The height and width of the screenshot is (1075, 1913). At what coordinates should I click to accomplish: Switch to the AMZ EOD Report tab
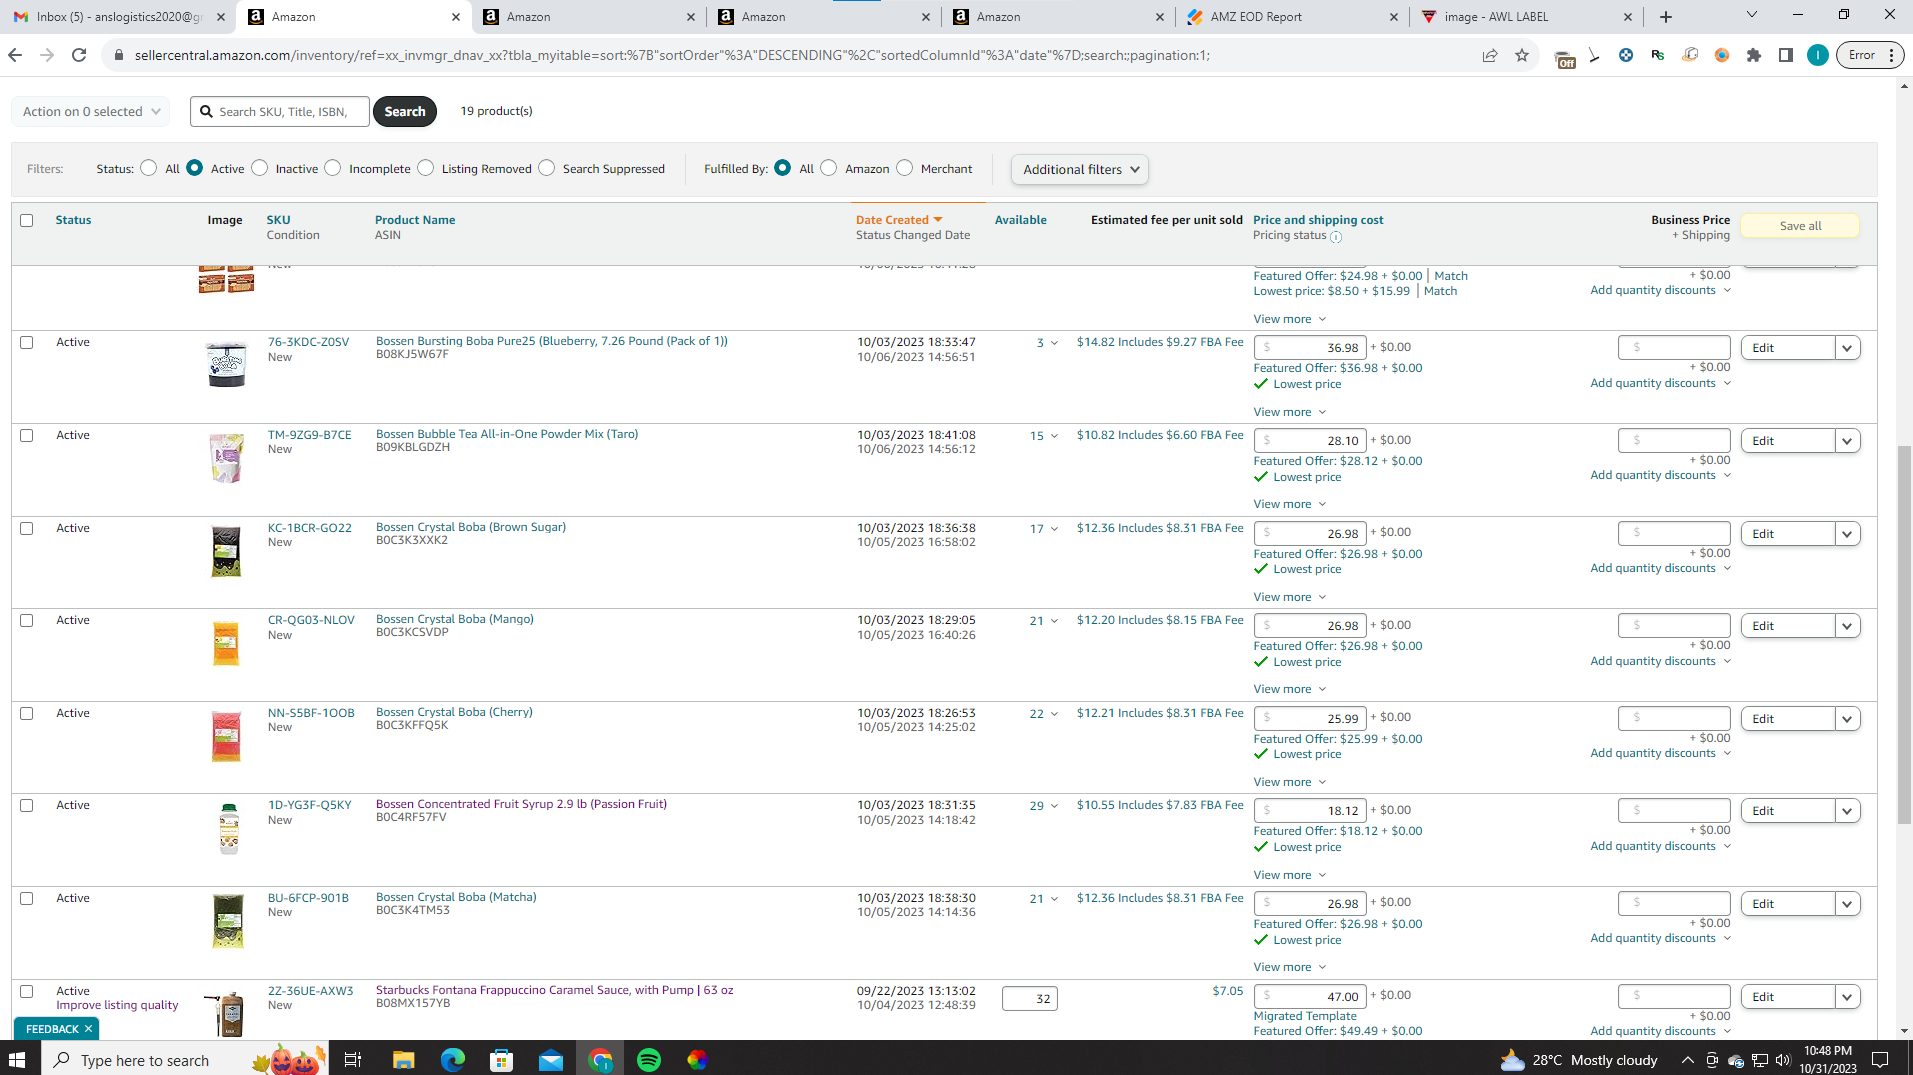[1292, 17]
